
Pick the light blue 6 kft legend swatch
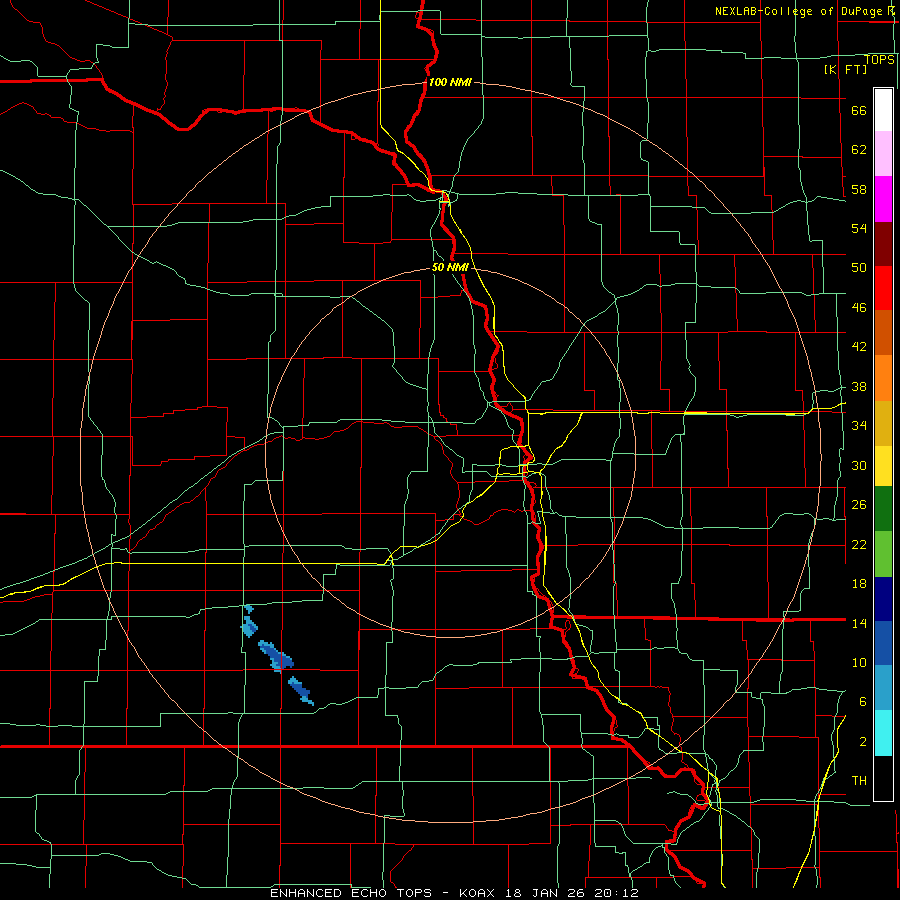tap(883, 688)
